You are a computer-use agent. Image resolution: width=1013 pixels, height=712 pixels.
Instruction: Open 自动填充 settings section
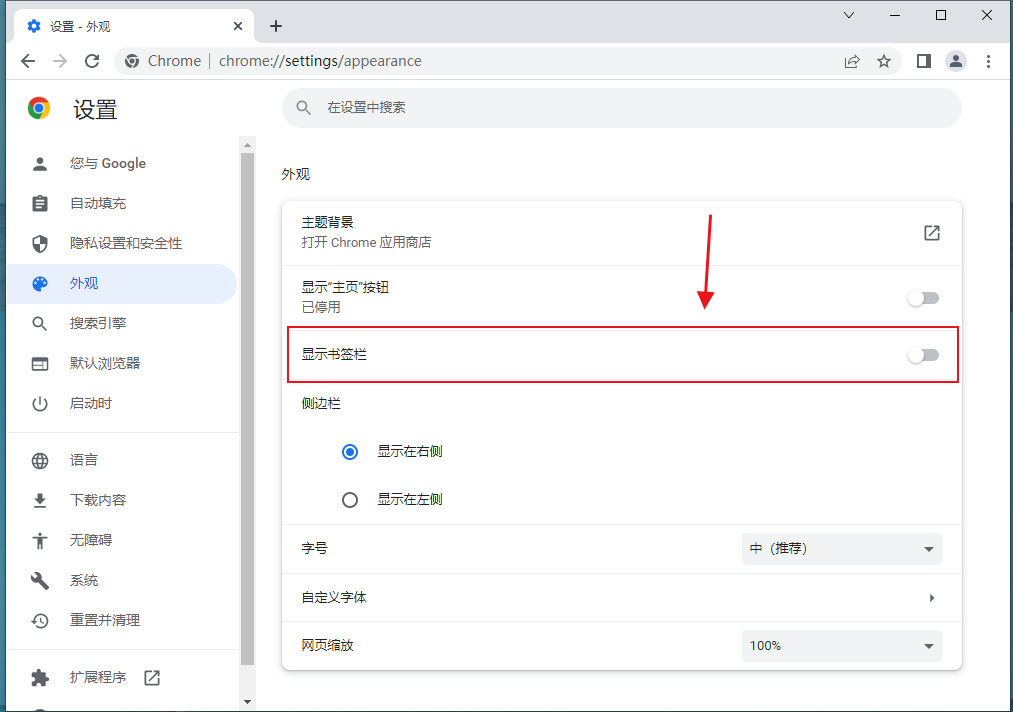click(122, 204)
